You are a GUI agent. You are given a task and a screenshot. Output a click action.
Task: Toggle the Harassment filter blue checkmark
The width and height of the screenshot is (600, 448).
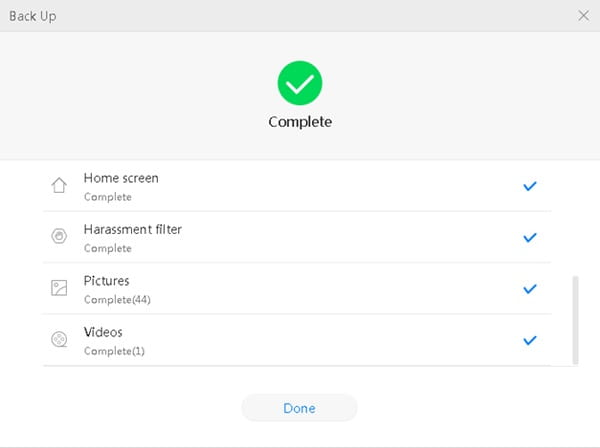coord(530,237)
